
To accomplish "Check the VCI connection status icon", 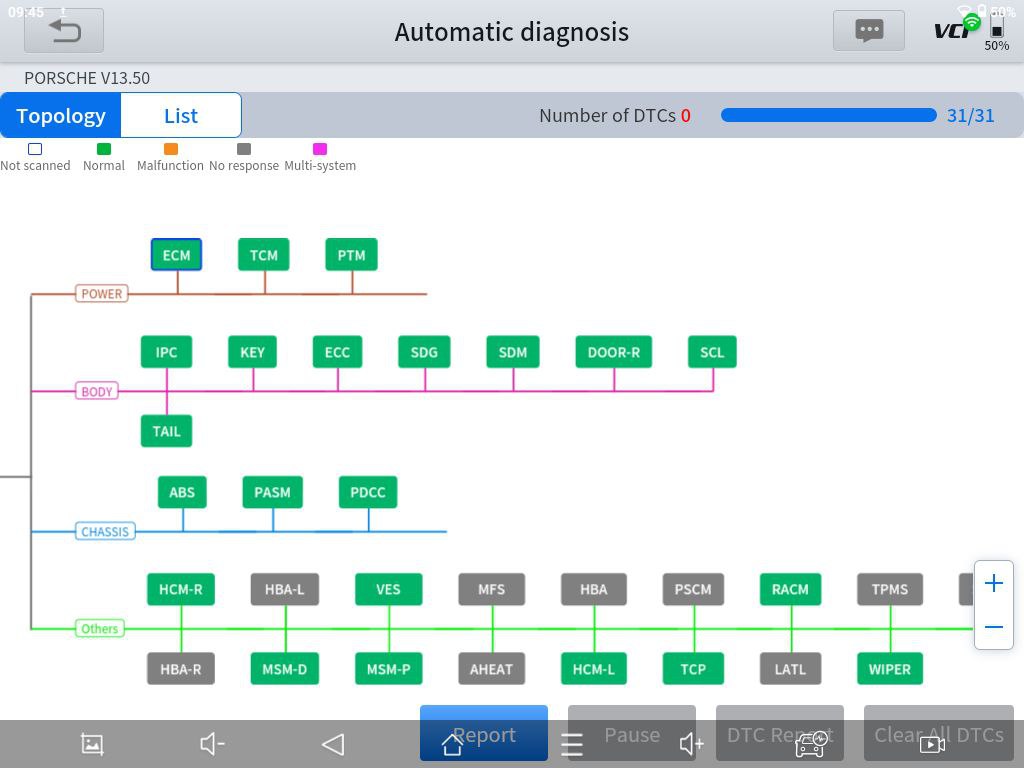I will 954,30.
